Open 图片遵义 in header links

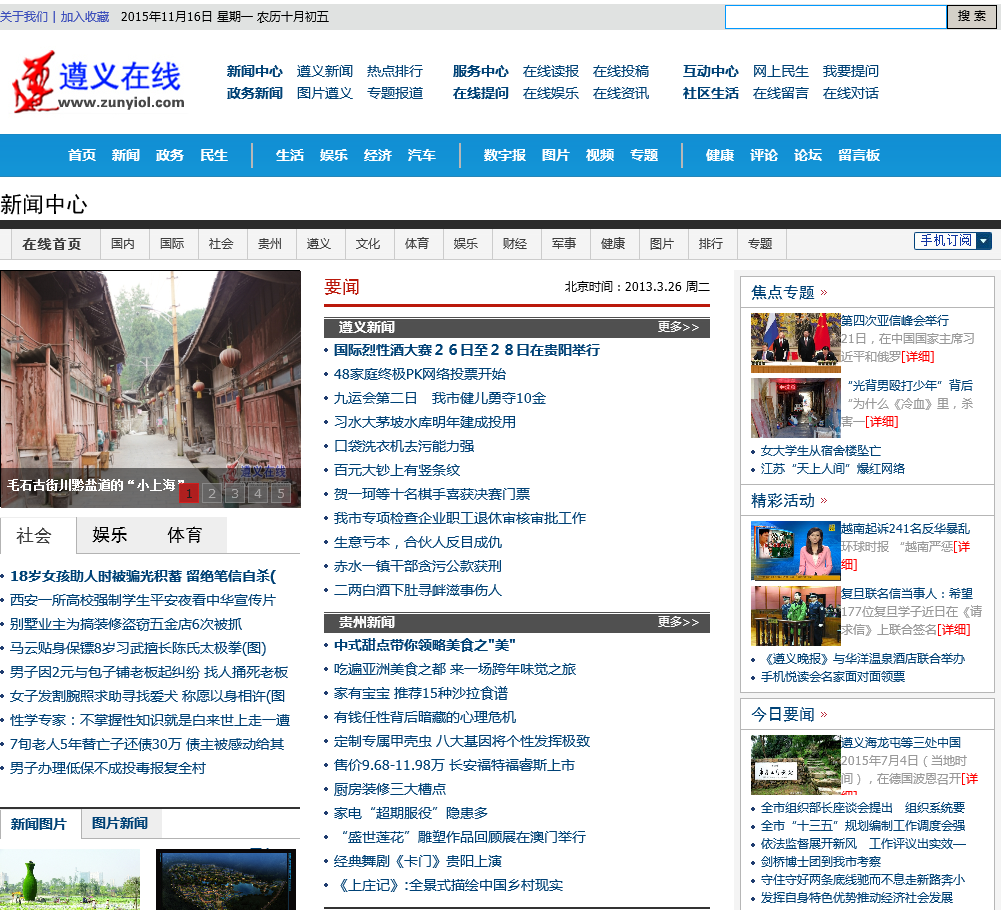coord(324,93)
